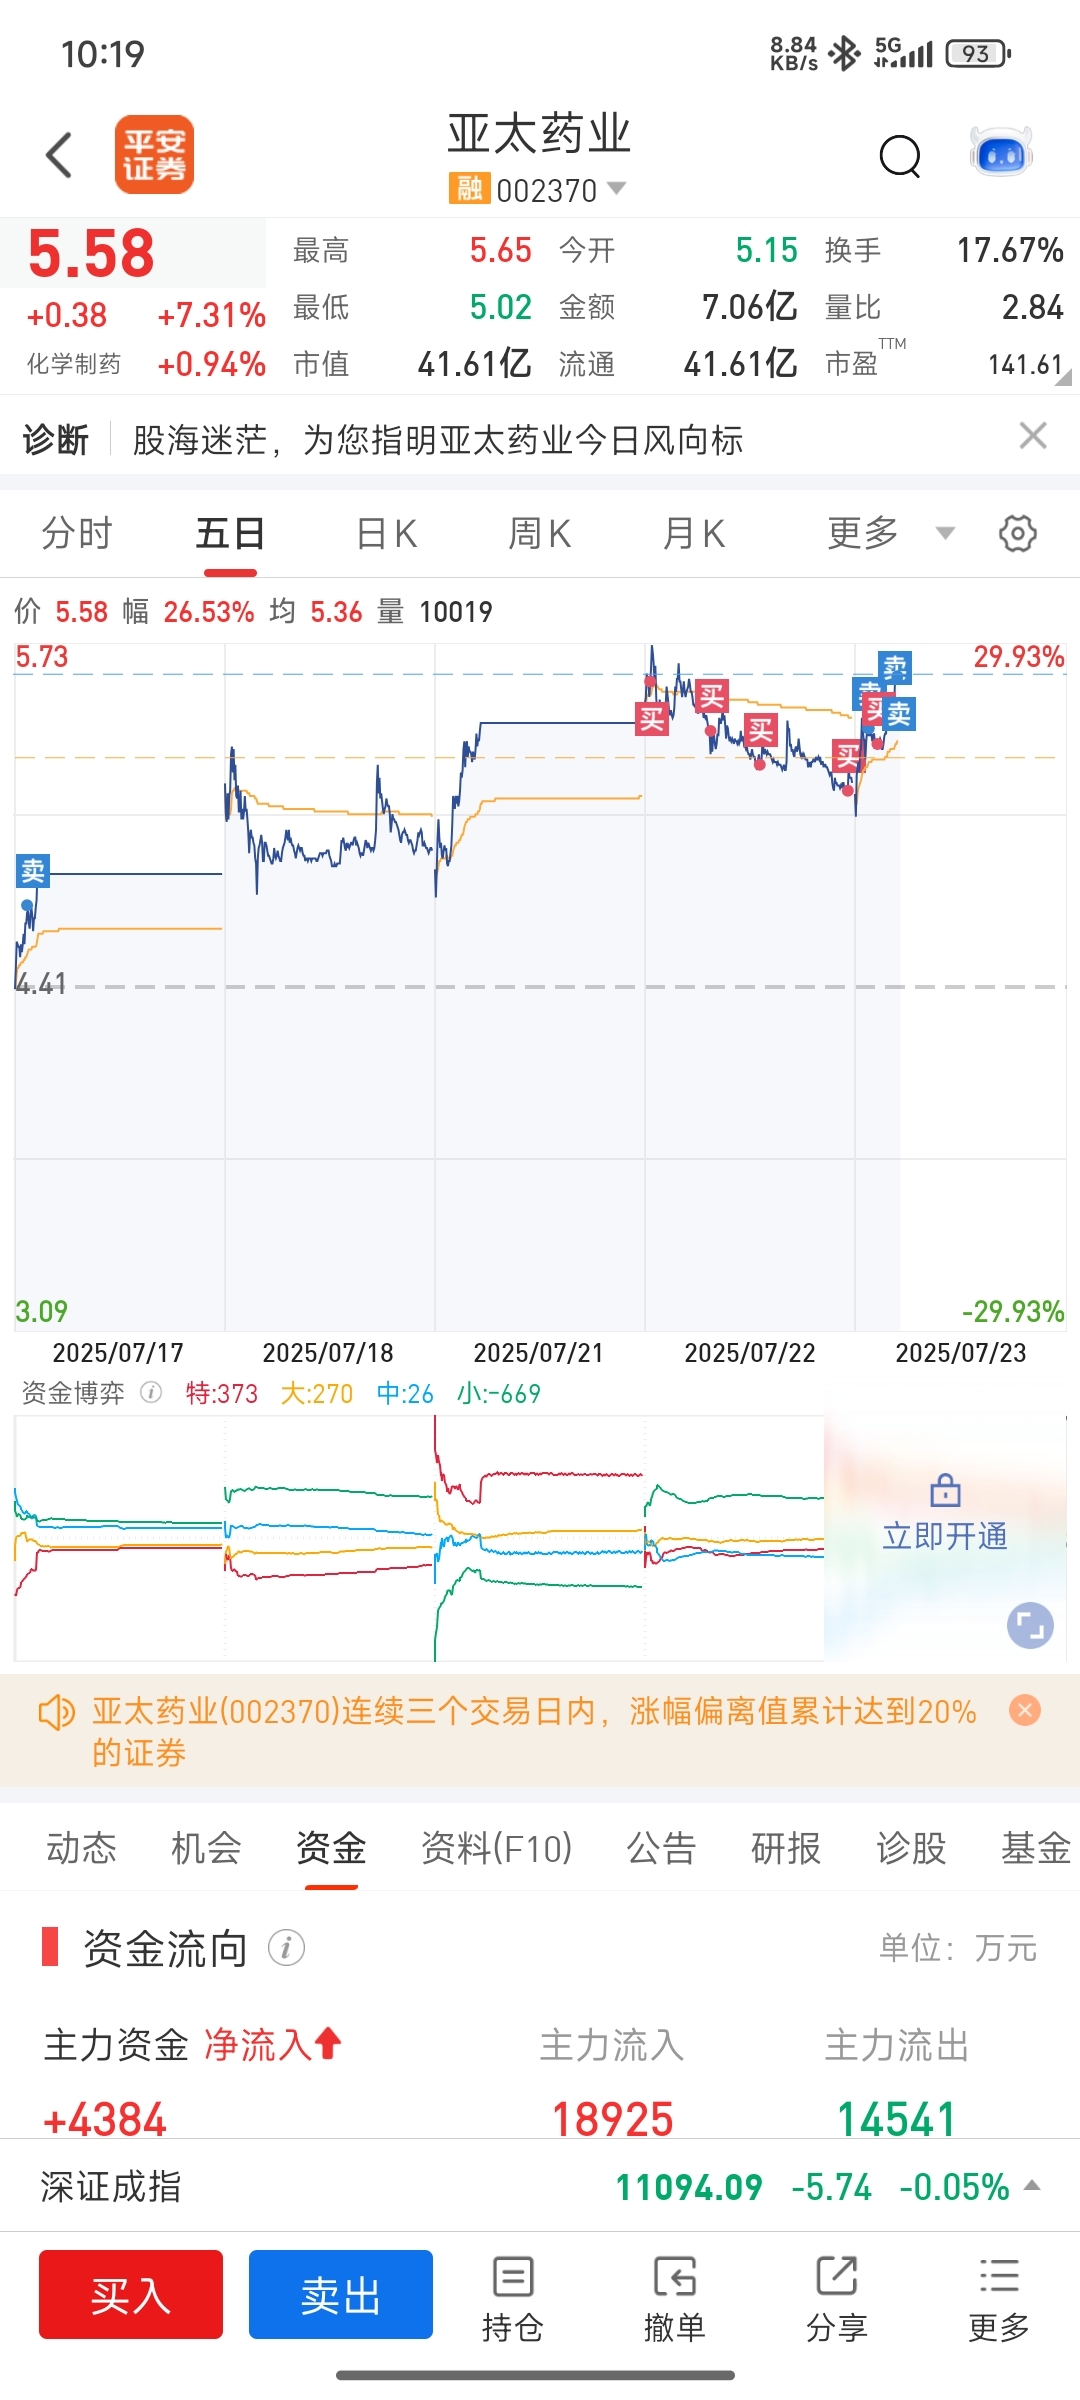Screen dimensions: 1080x2400
Task: Tap the blue 卖出 button
Action: 341,2294
